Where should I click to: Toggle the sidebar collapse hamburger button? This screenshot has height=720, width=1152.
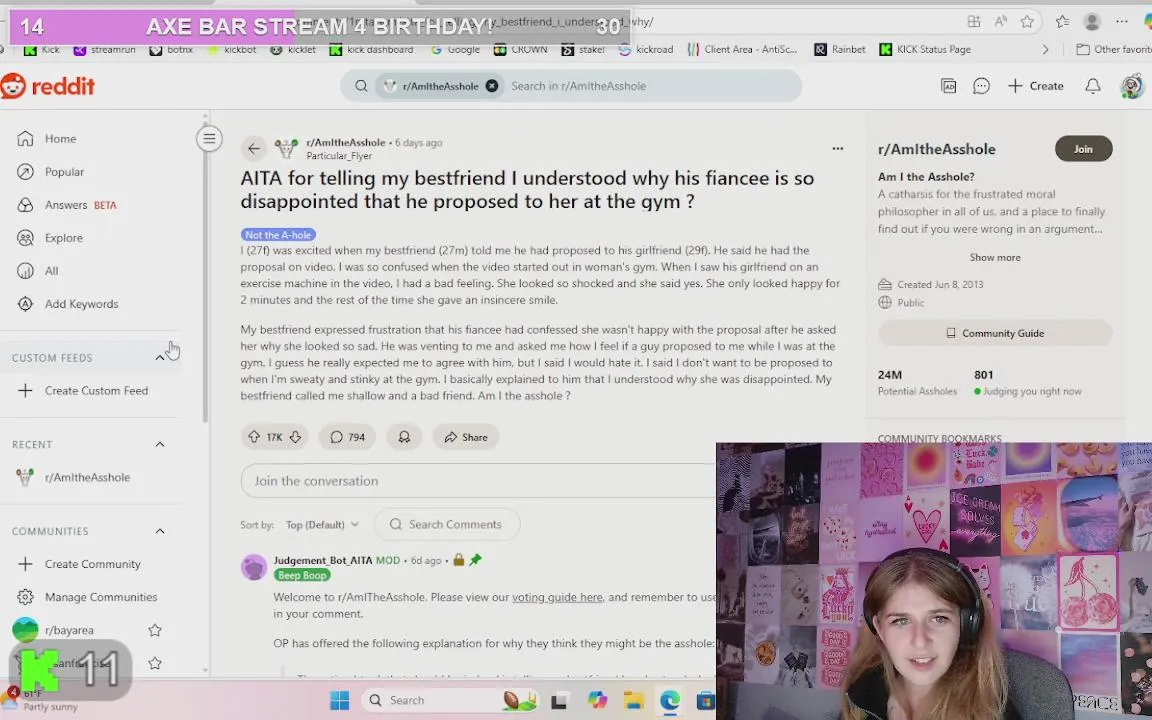(x=209, y=138)
